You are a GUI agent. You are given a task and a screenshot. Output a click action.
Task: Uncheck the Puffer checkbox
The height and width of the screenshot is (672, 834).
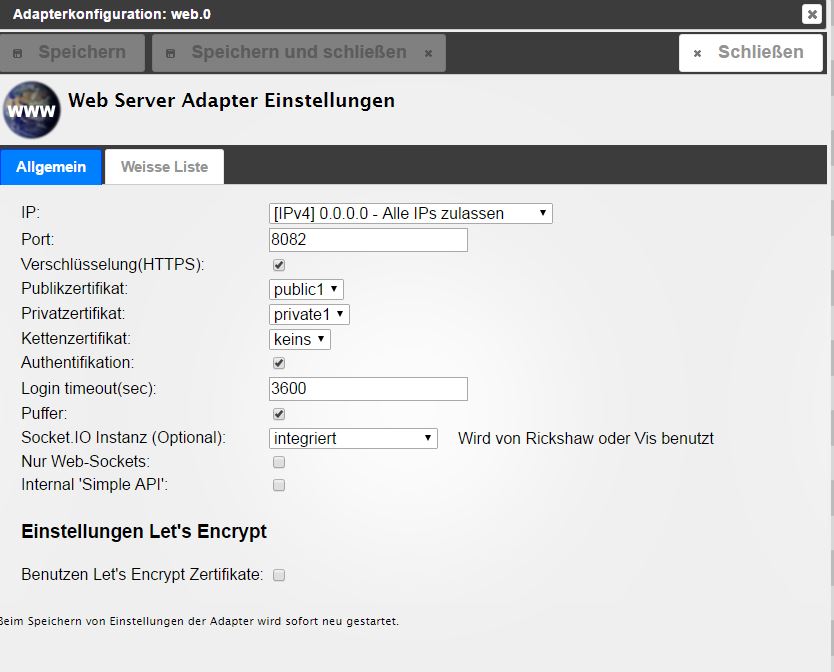click(279, 413)
